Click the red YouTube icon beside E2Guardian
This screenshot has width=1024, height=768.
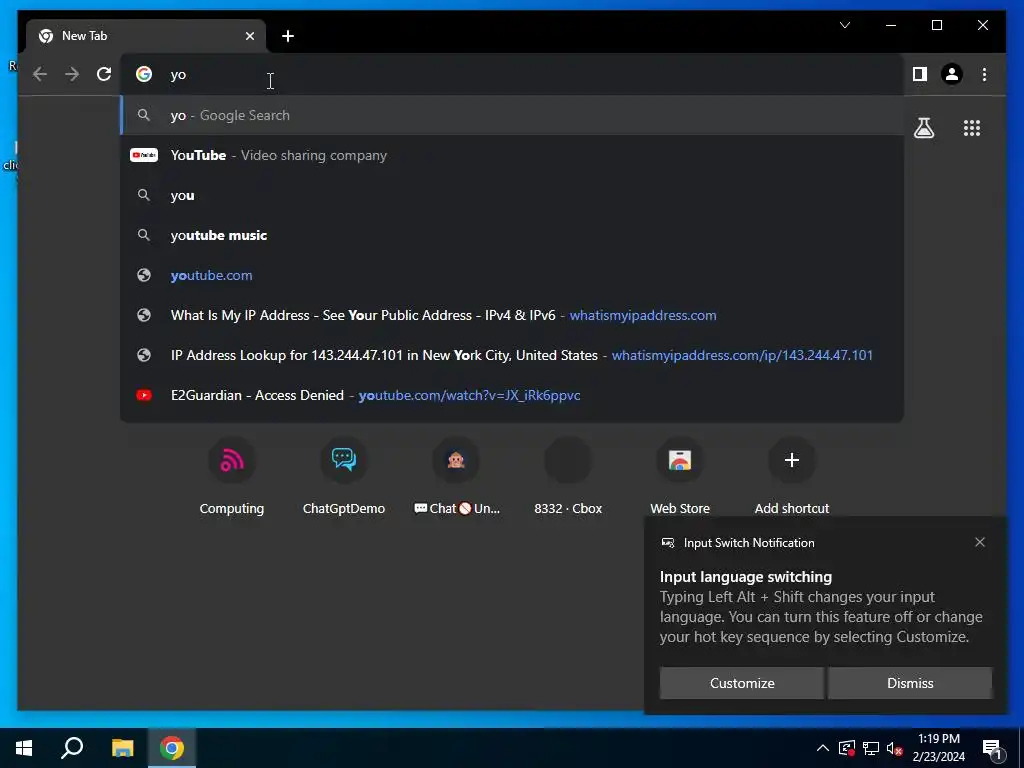(x=144, y=395)
